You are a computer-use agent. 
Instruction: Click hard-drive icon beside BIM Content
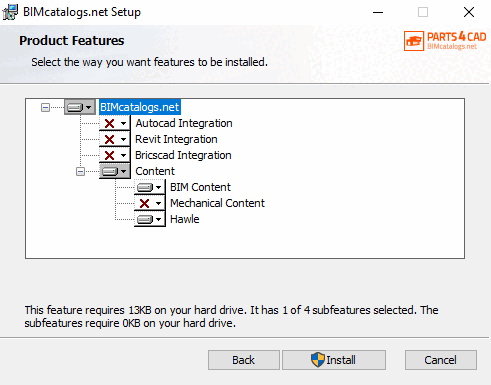click(145, 187)
